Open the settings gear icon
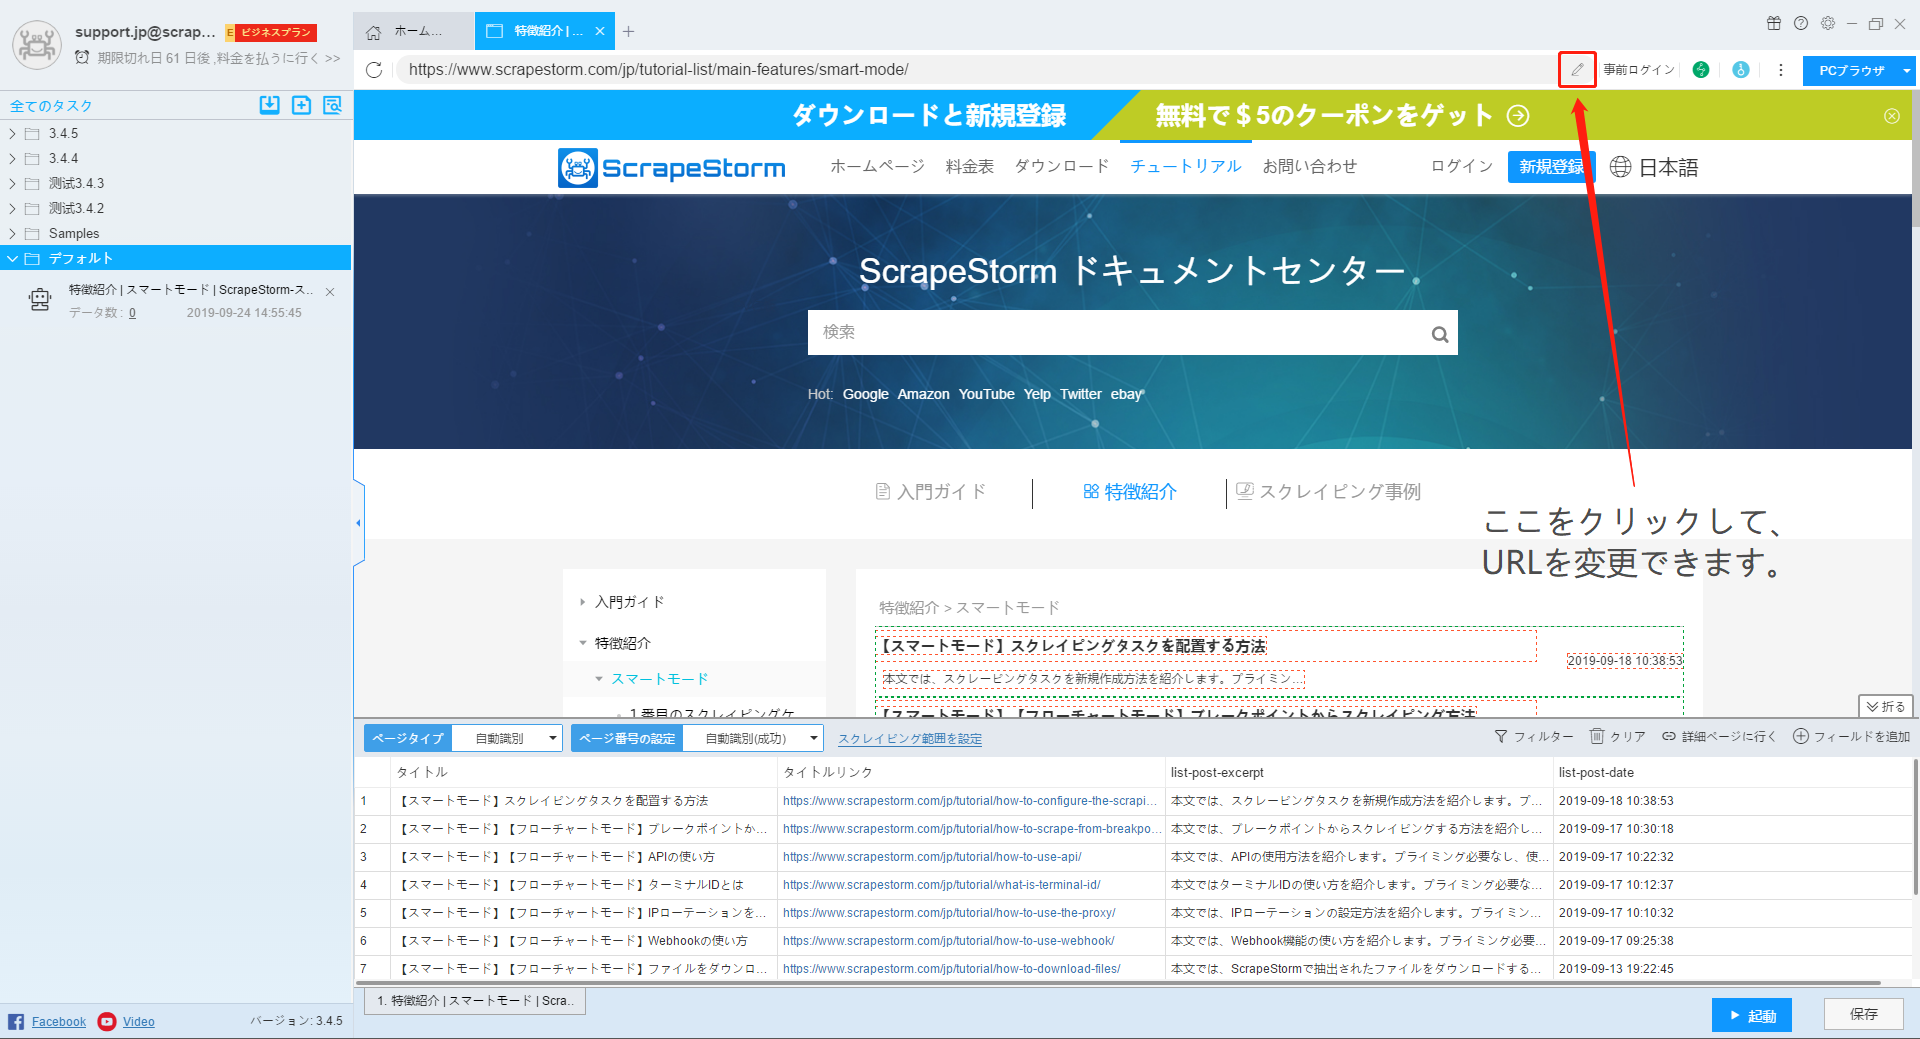 pyautogui.click(x=1828, y=23)
